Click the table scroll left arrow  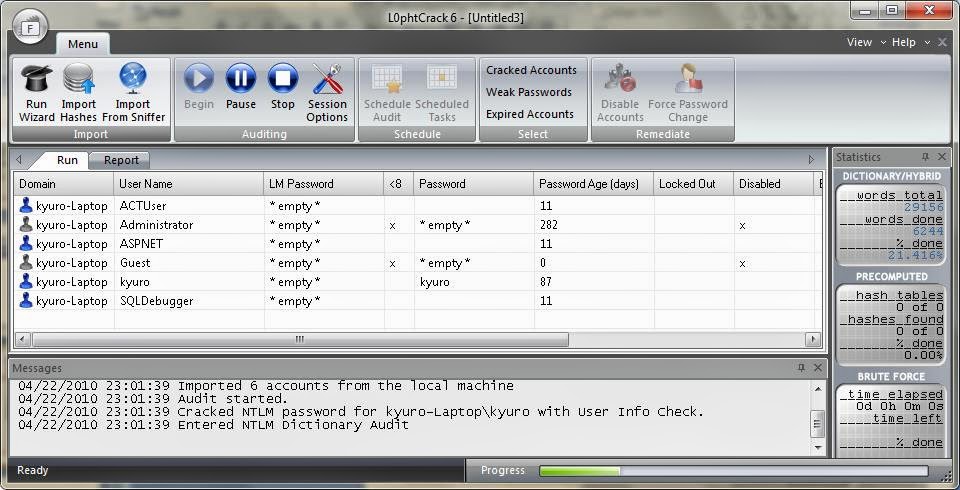(23, 339)
